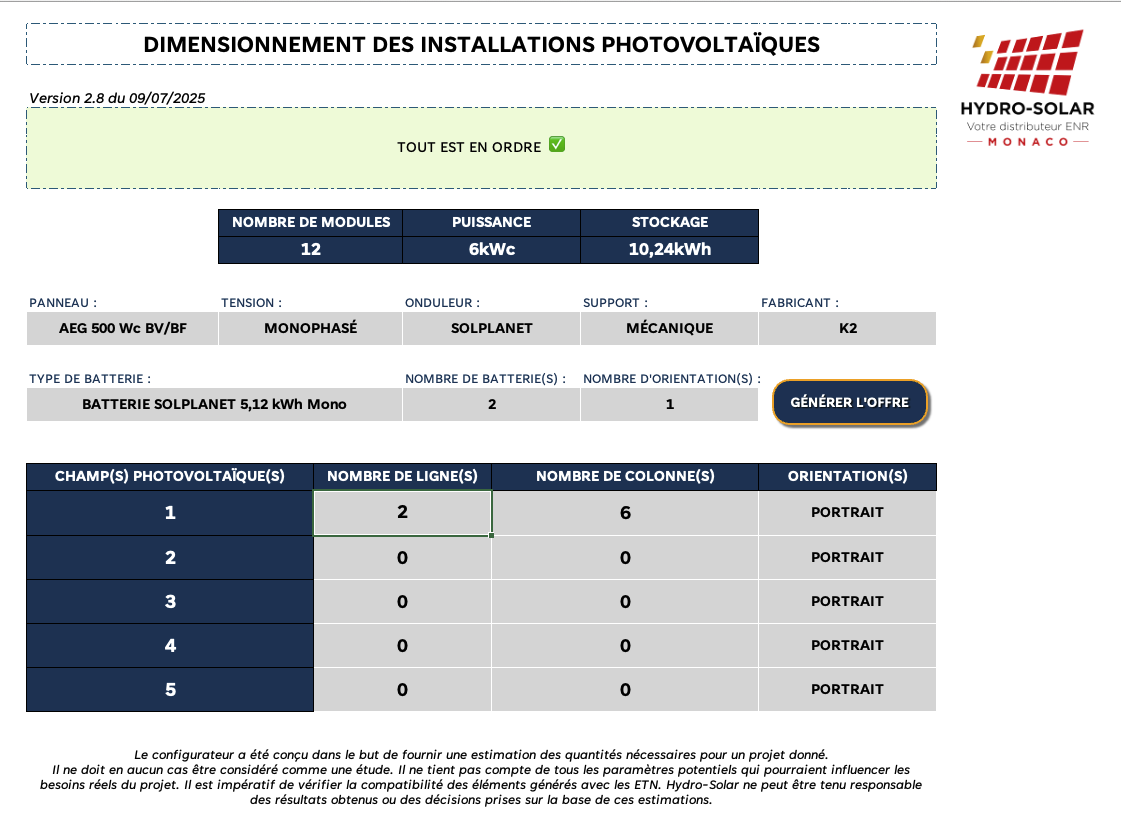This screenshot has height=838, width=1121.
Task: Select lignes cell for champ 4
Action: [403, 646]
